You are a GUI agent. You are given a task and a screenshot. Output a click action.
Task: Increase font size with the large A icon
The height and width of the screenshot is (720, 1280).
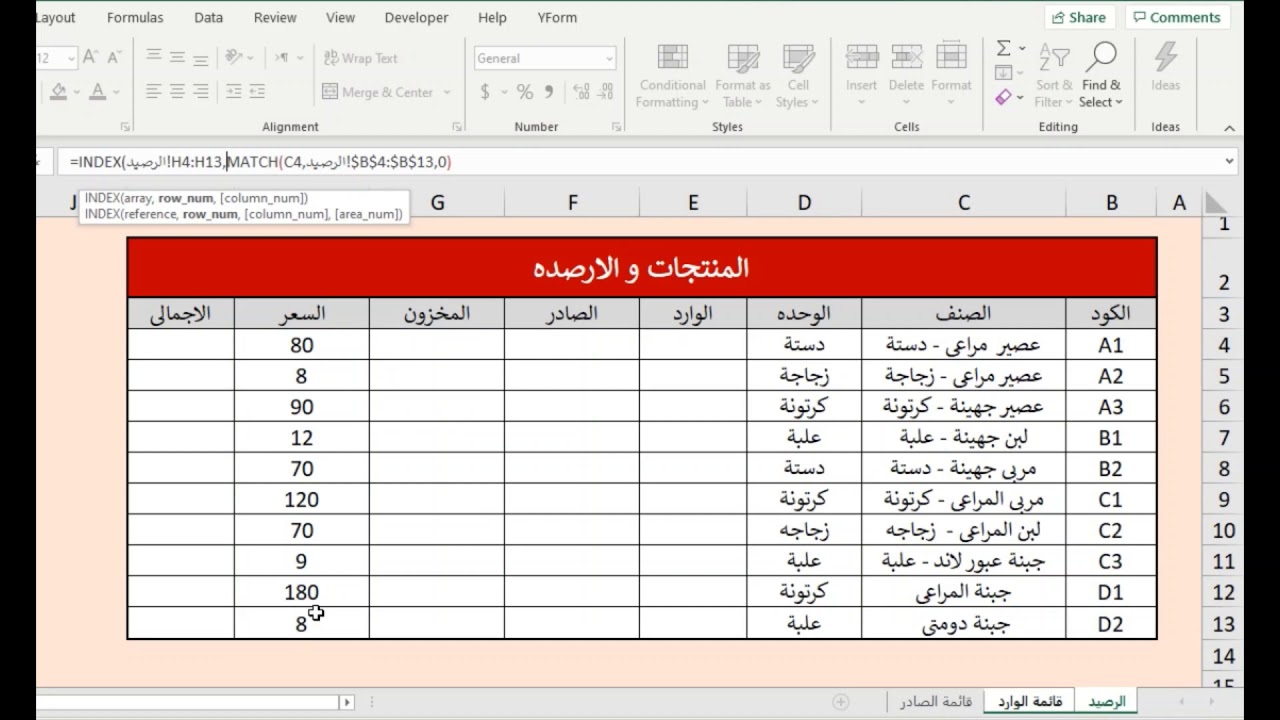(91, 58)
